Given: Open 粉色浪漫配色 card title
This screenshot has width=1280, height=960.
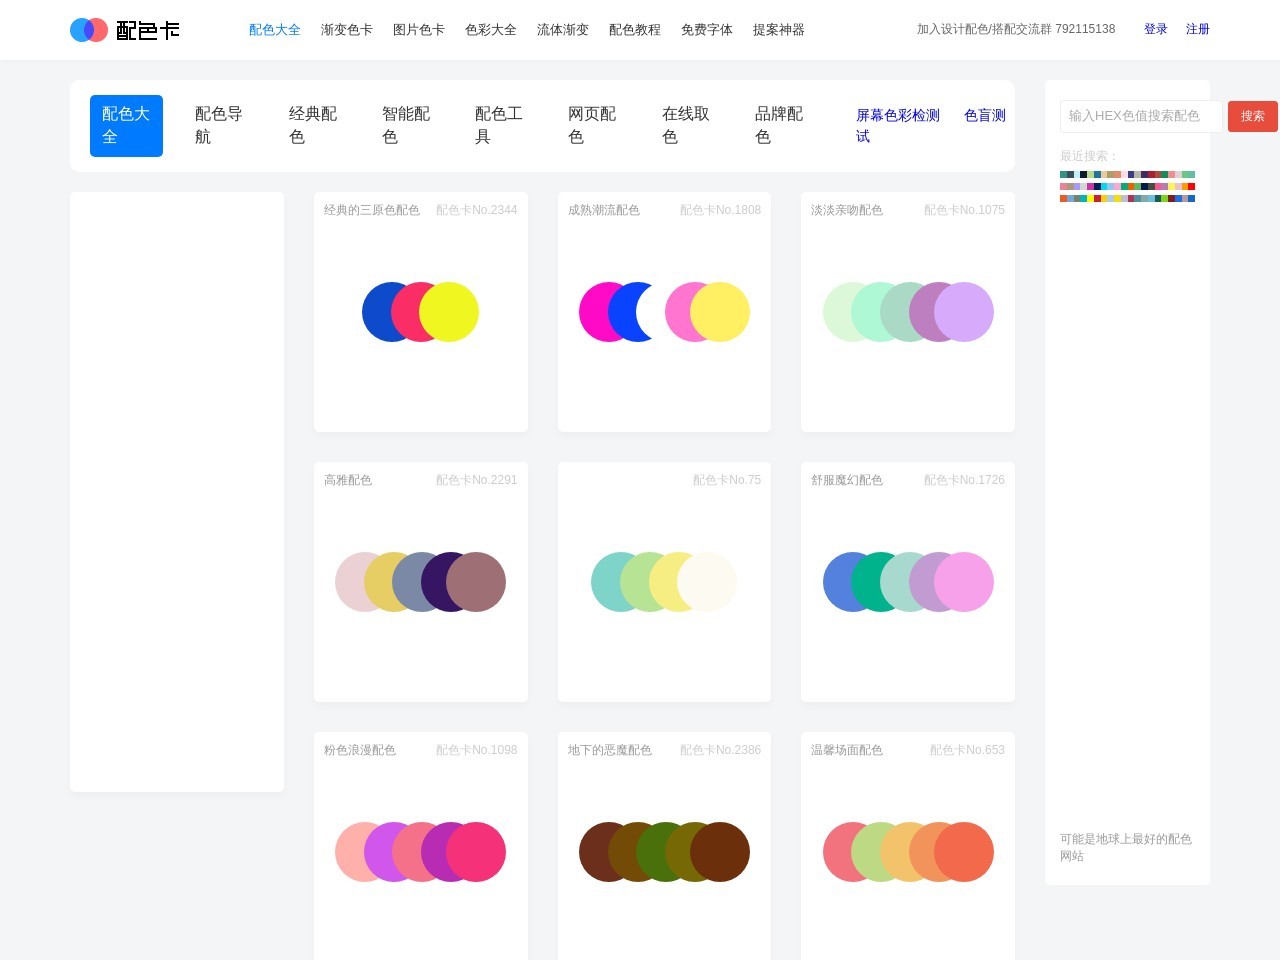Looking at the screenshot, I should pyautogui.click(x=360, y=750).
